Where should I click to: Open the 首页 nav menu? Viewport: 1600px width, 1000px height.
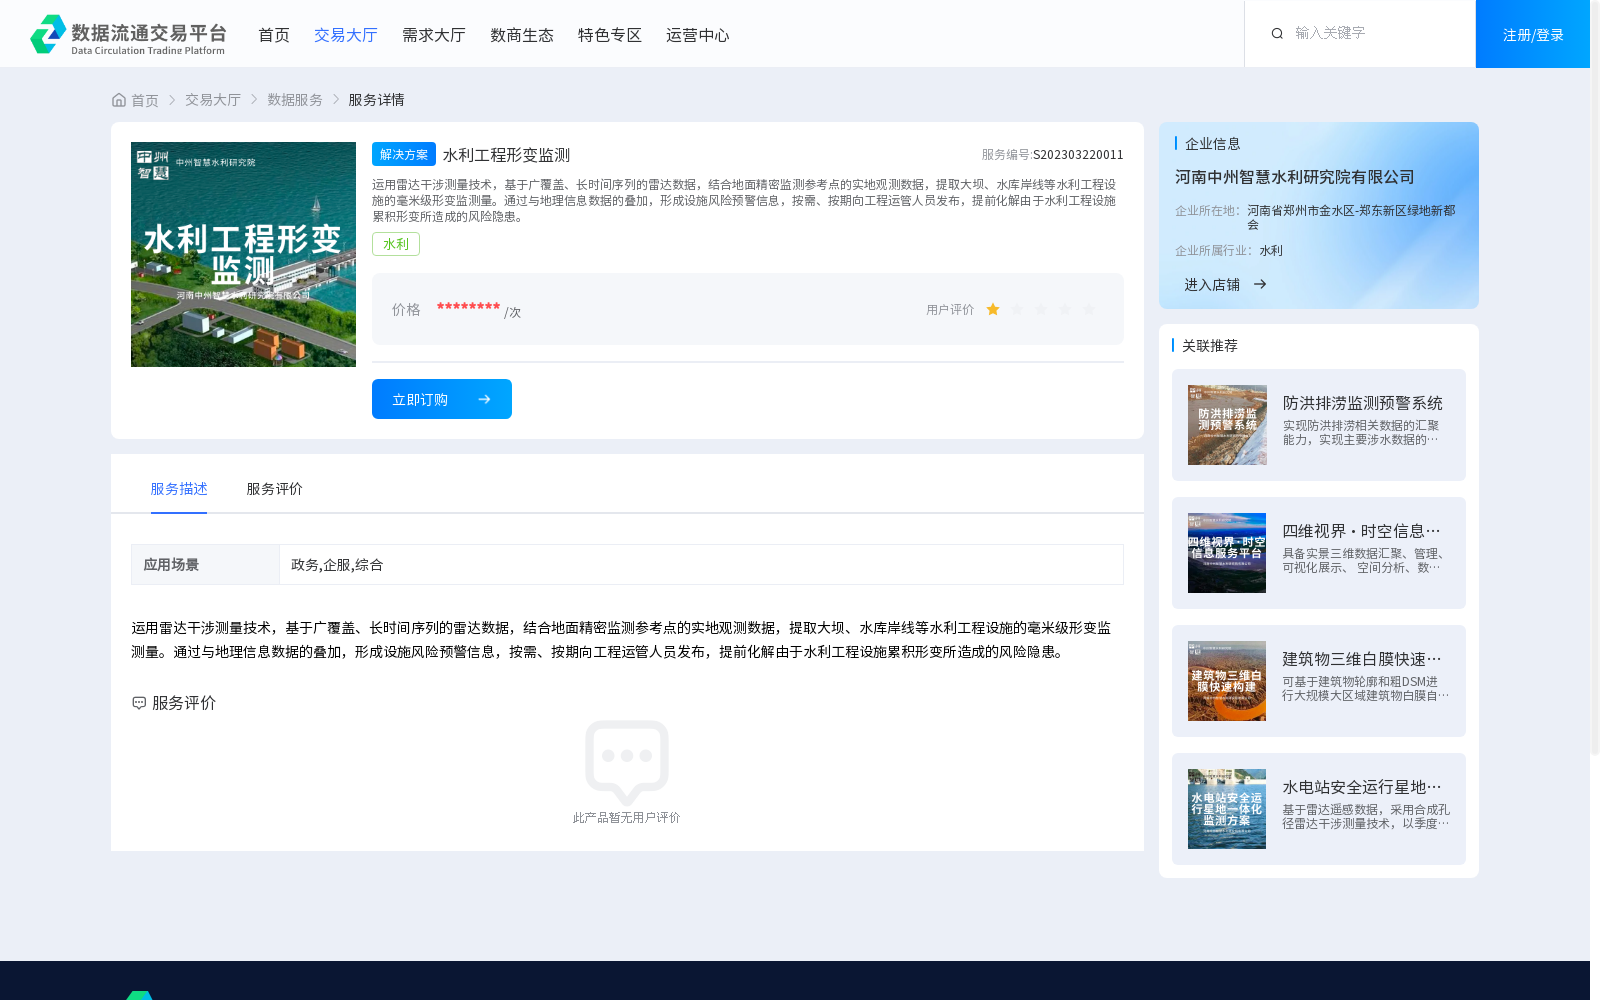coord(274,35)
